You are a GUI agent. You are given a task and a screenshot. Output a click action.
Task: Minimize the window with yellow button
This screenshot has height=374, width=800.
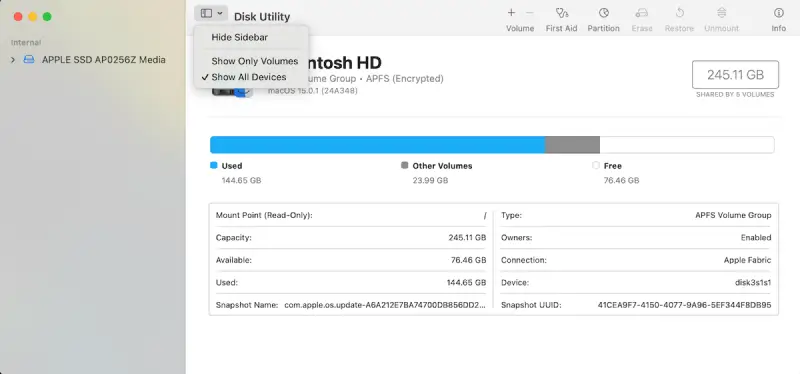(x=33, y=17)
